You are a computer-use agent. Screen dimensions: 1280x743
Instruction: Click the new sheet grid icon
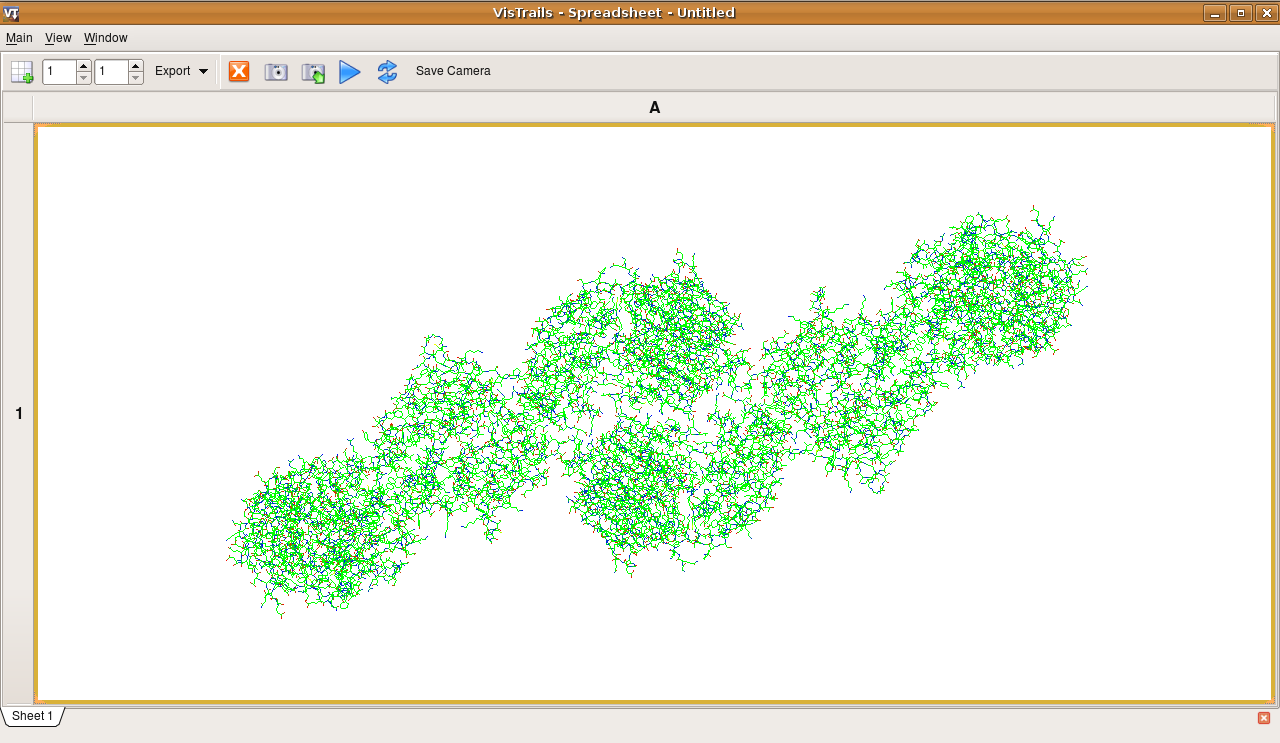22,72
